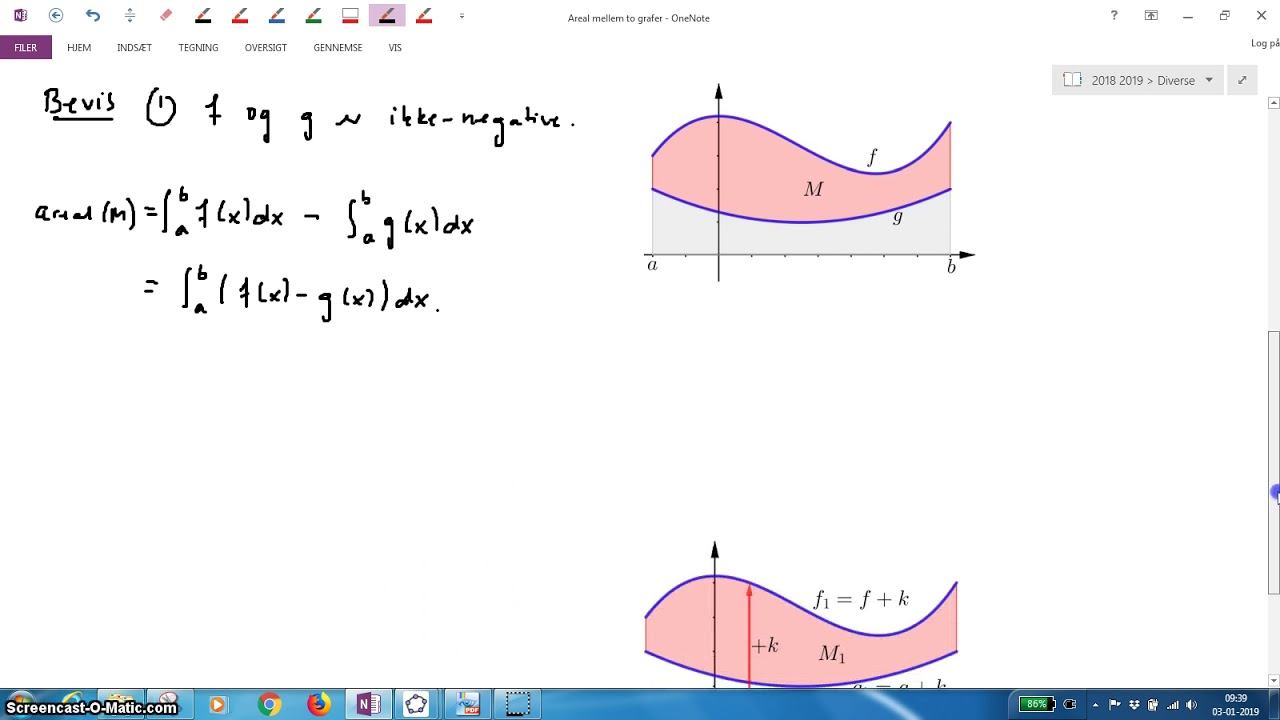Viewport: 1280px width, 720px height.
Task: Open Ribbon Display Options
Action: tap(1151, 16)
